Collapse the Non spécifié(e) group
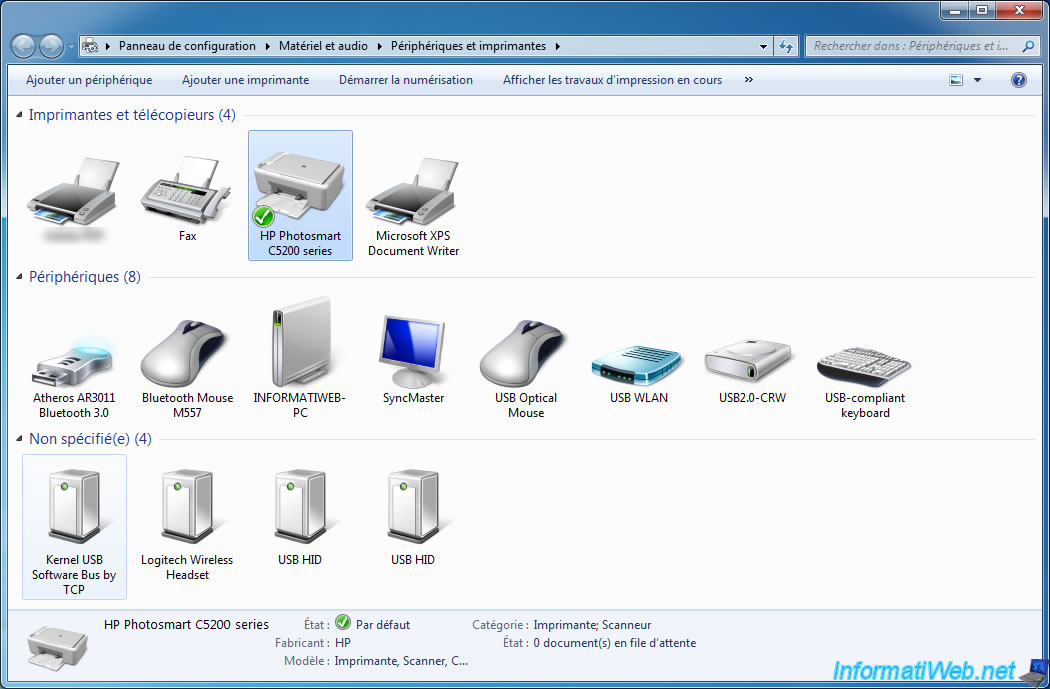 pyautogui.click(x=19, y=439)
